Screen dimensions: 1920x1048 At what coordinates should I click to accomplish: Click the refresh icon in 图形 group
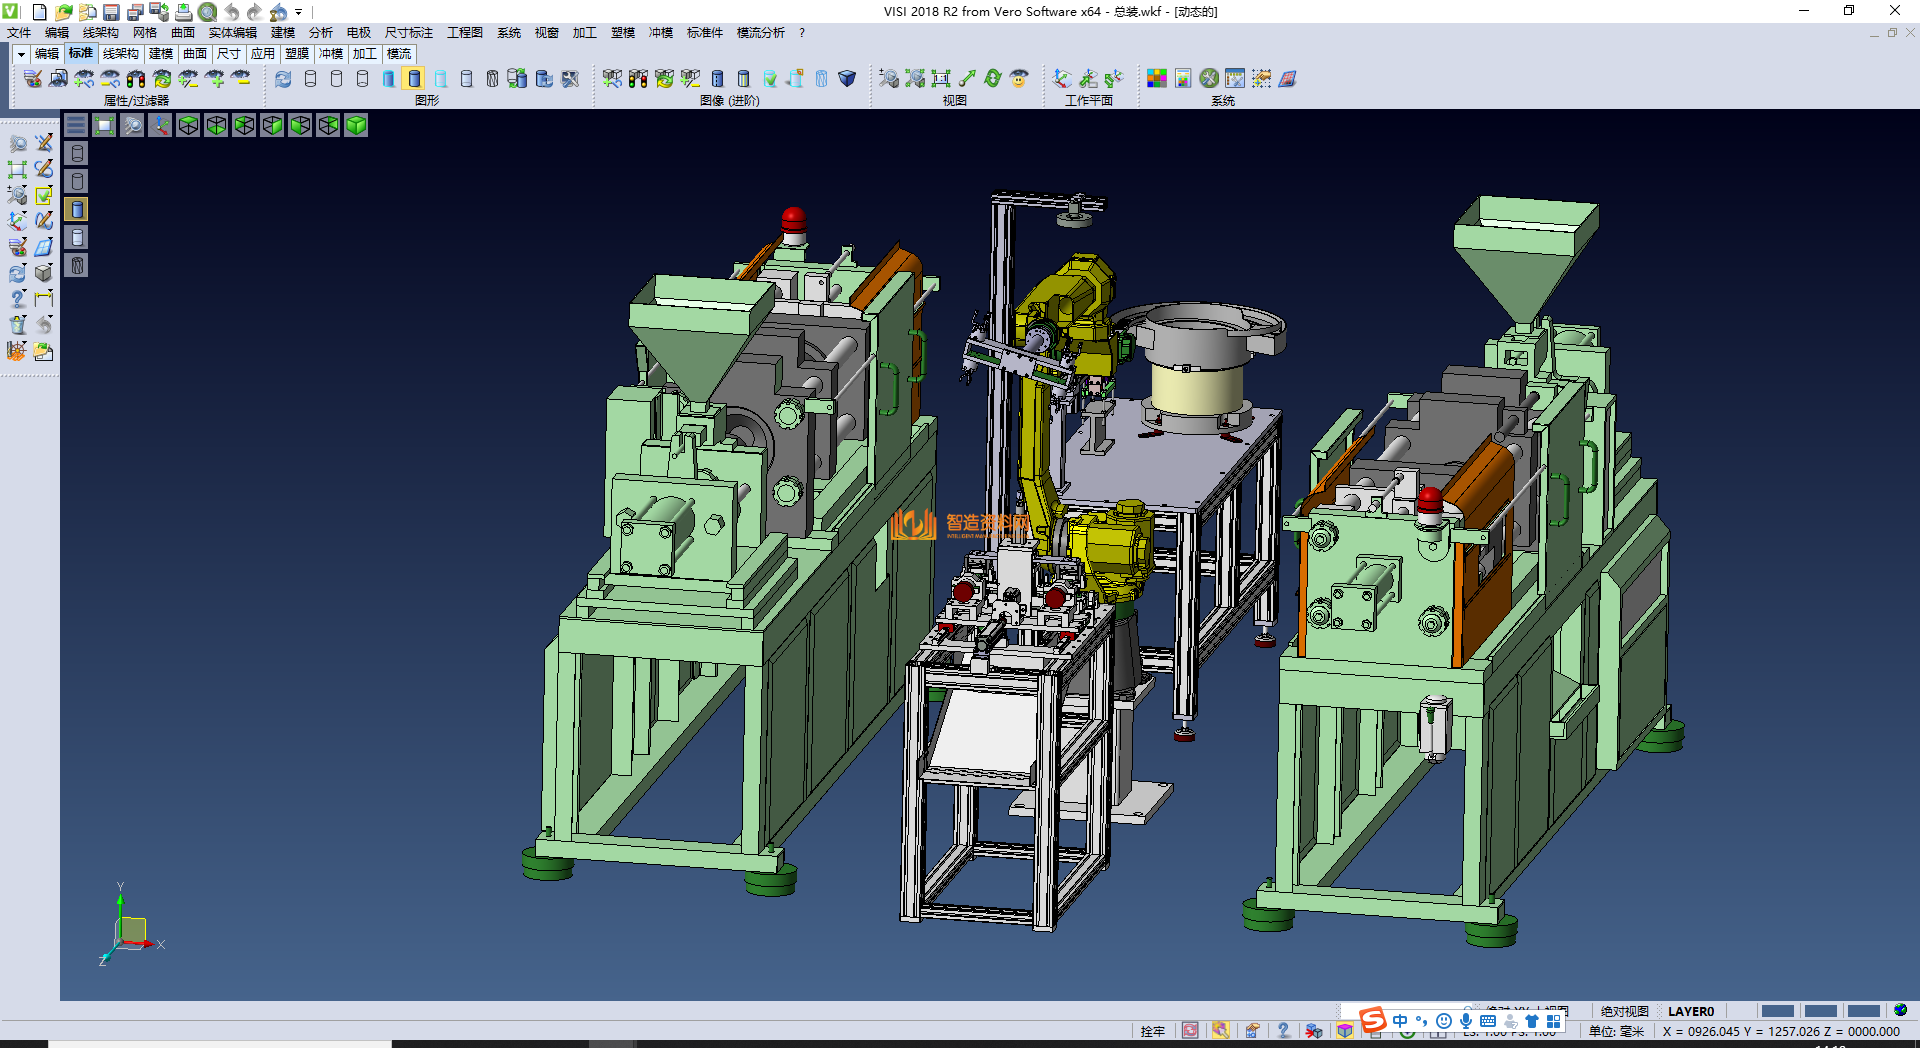pyautogui.click(x=283, y=78)
